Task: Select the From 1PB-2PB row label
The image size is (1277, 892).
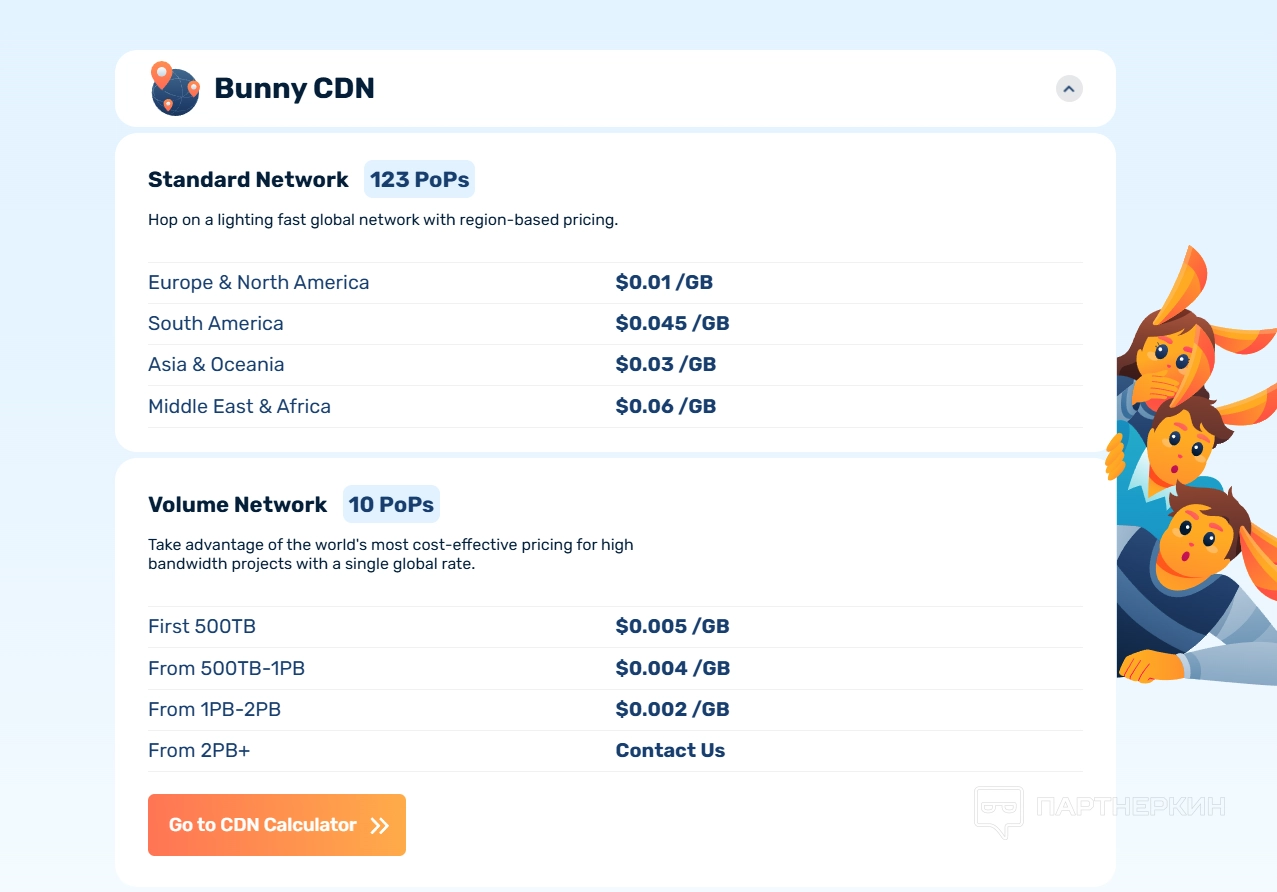Action: pos(214,710)
